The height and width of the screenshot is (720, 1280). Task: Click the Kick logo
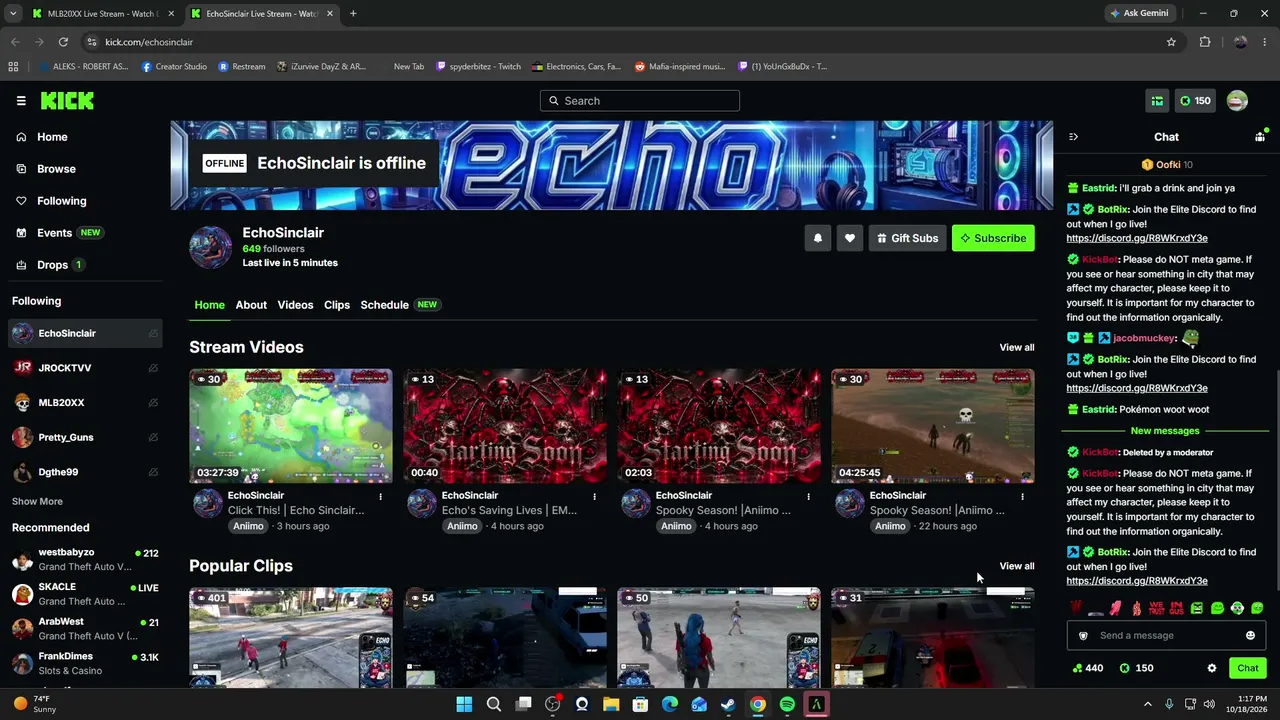pyautogui.click(x=67, y=101)
